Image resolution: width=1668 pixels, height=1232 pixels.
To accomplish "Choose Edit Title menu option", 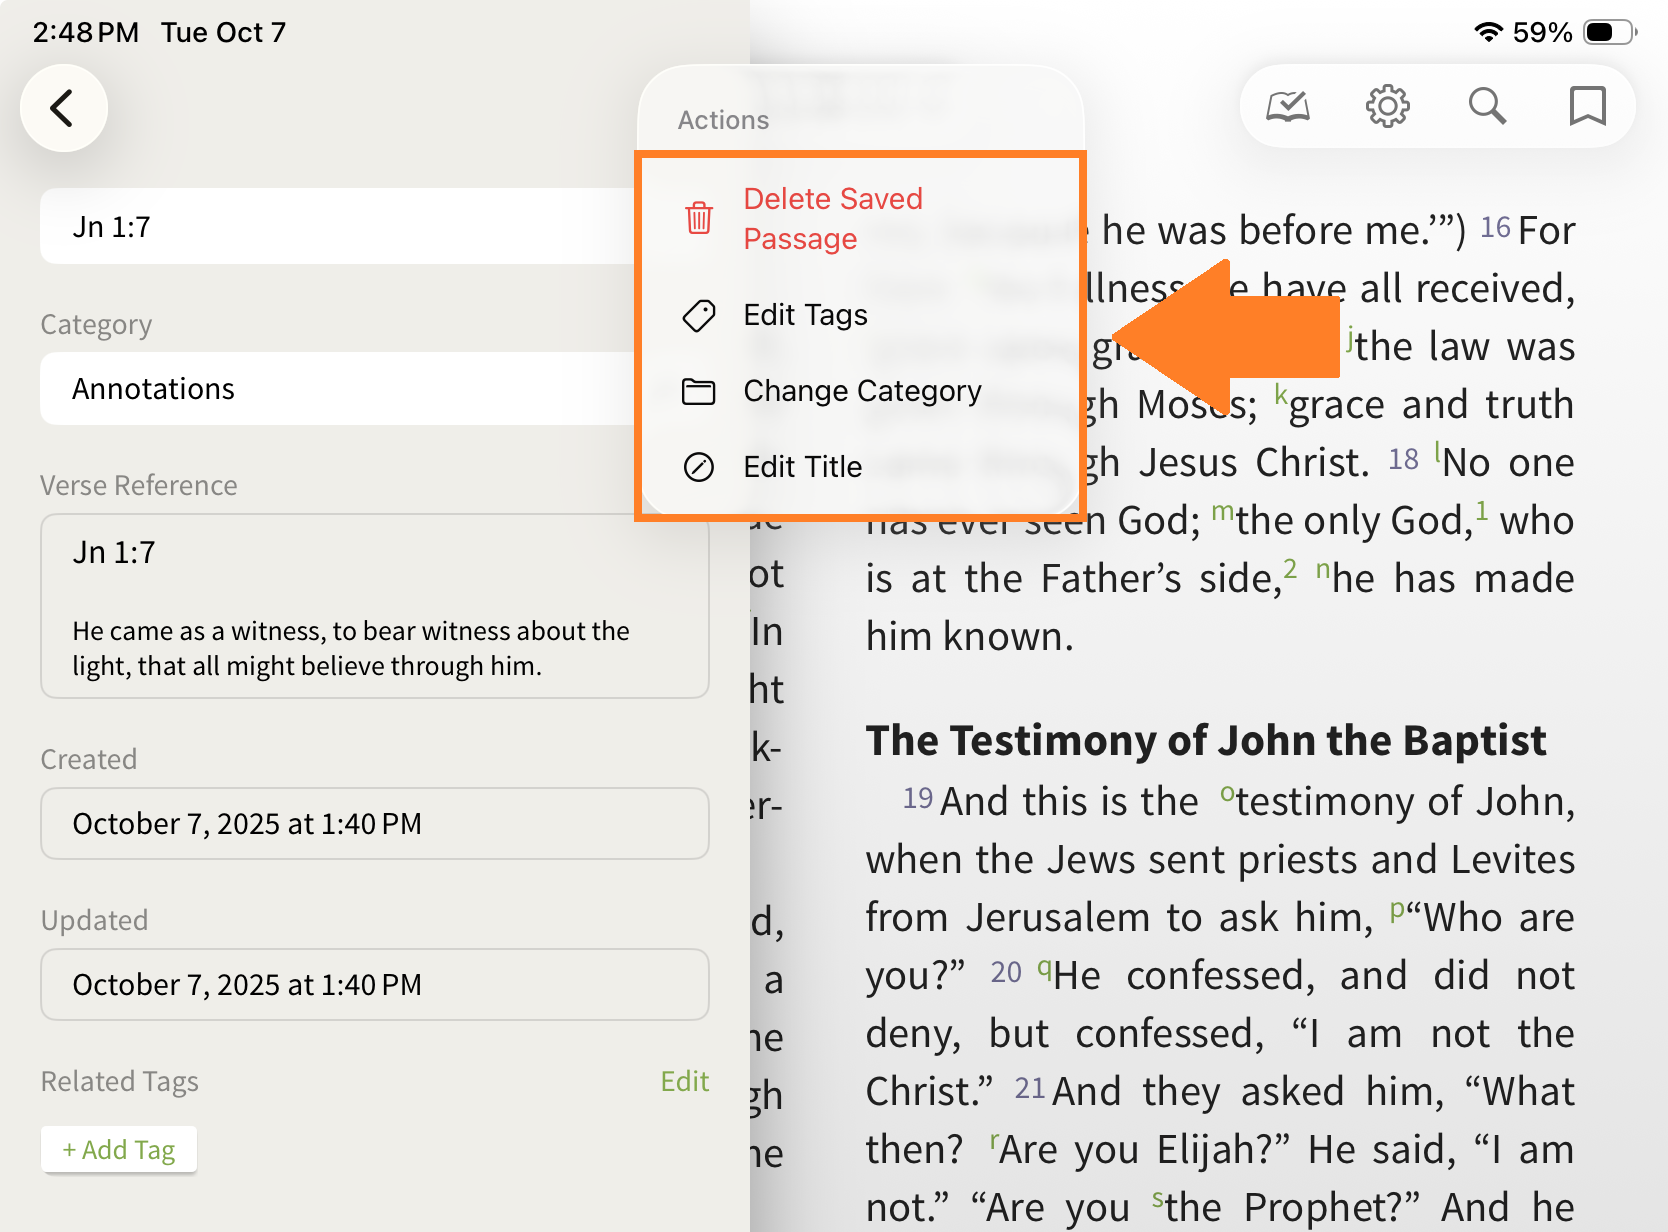I will 802,467.
